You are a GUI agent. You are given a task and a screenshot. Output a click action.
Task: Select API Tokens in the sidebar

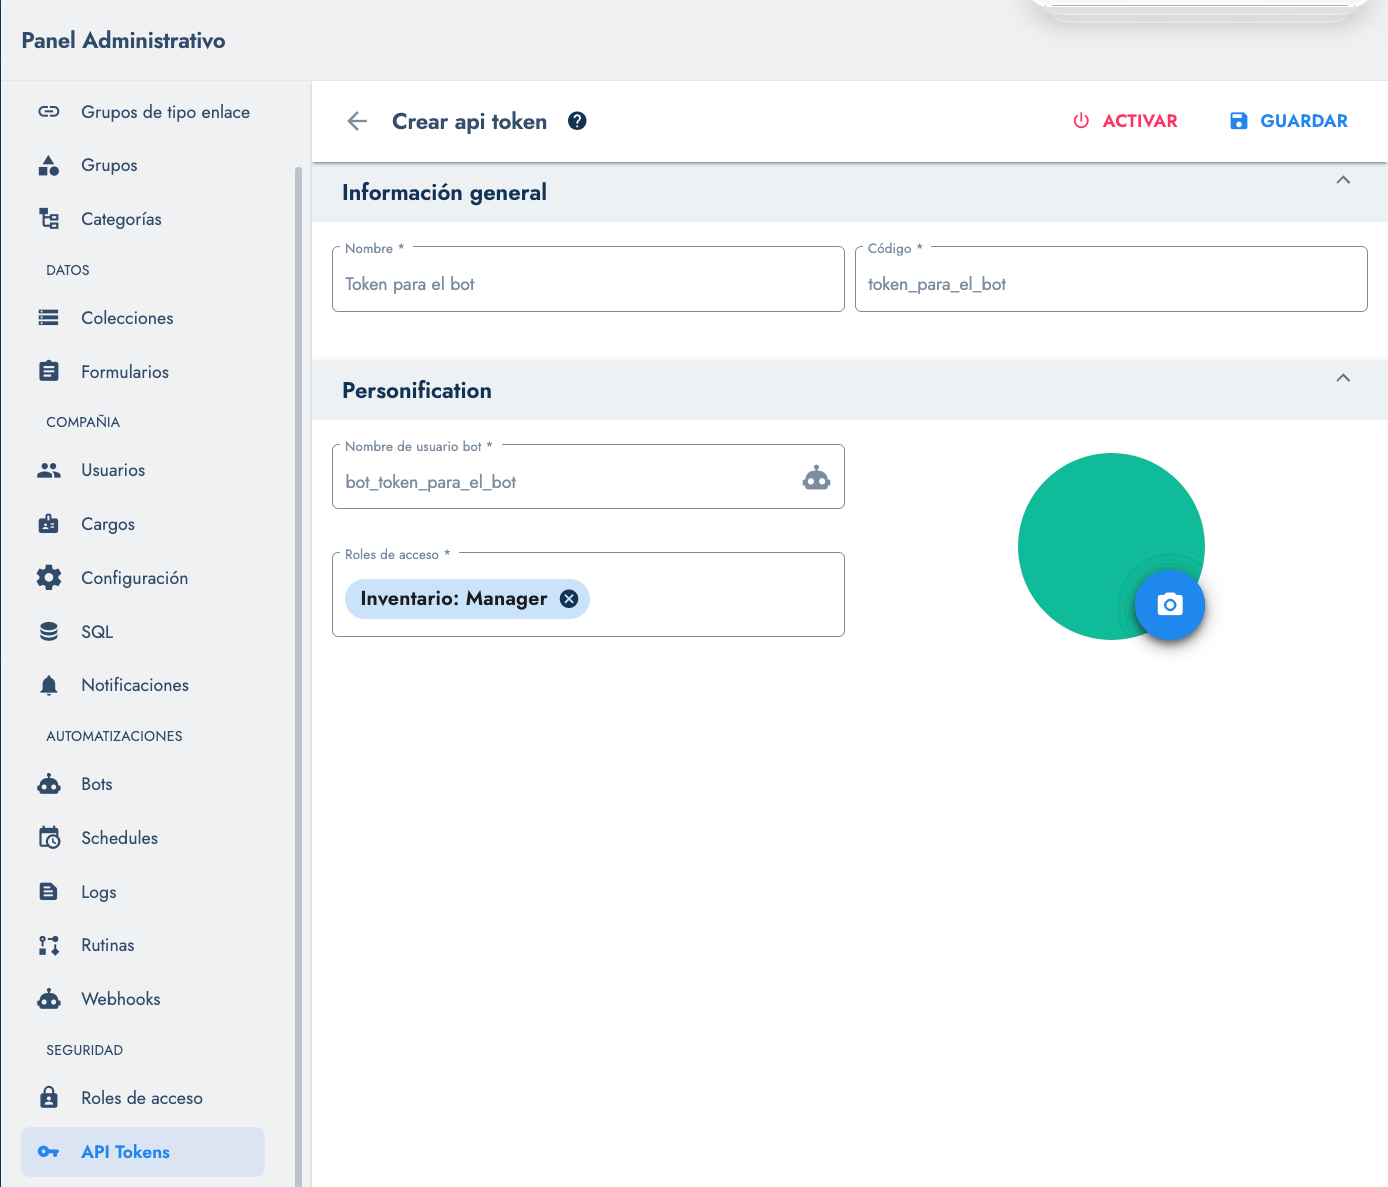point(126,1152)
